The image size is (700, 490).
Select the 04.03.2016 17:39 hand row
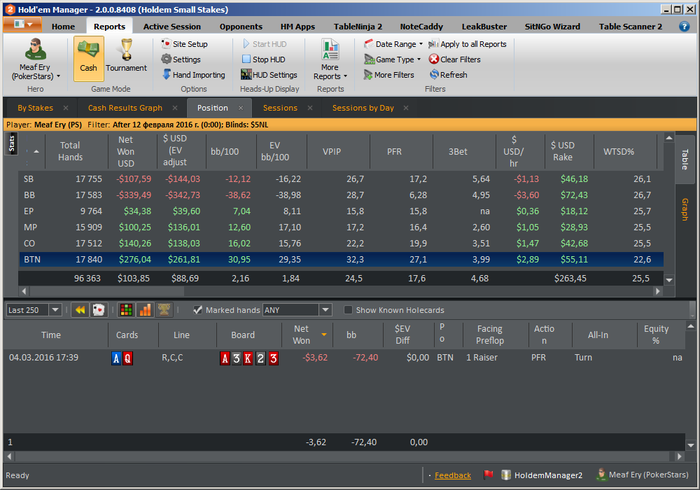click(344, 357)
